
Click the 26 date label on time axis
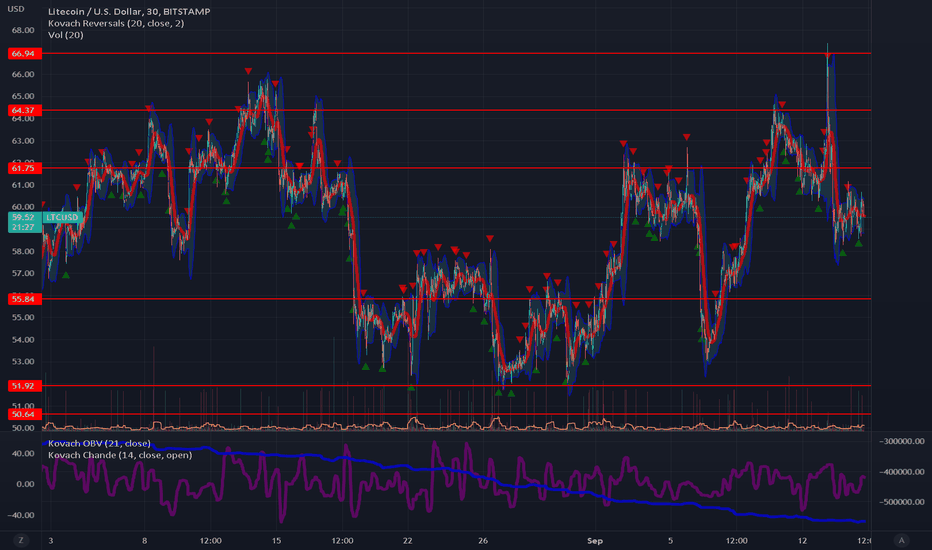pos(483,540)
